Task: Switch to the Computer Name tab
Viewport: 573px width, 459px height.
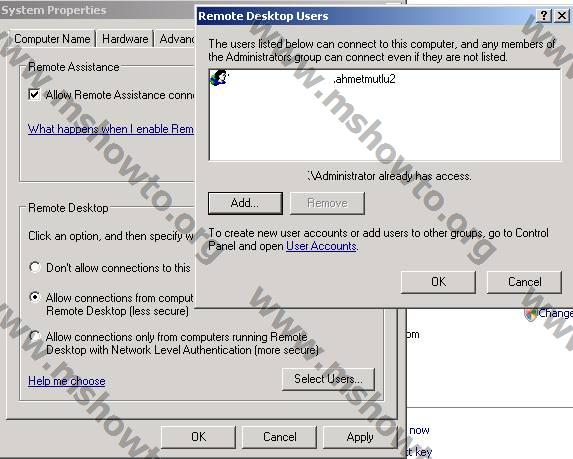Action: pos(52,39)
